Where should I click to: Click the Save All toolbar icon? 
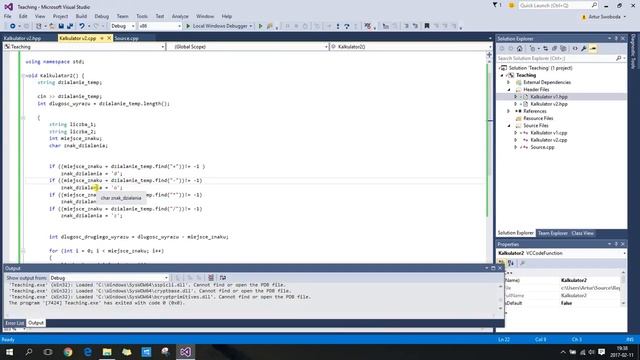(70, 26)
